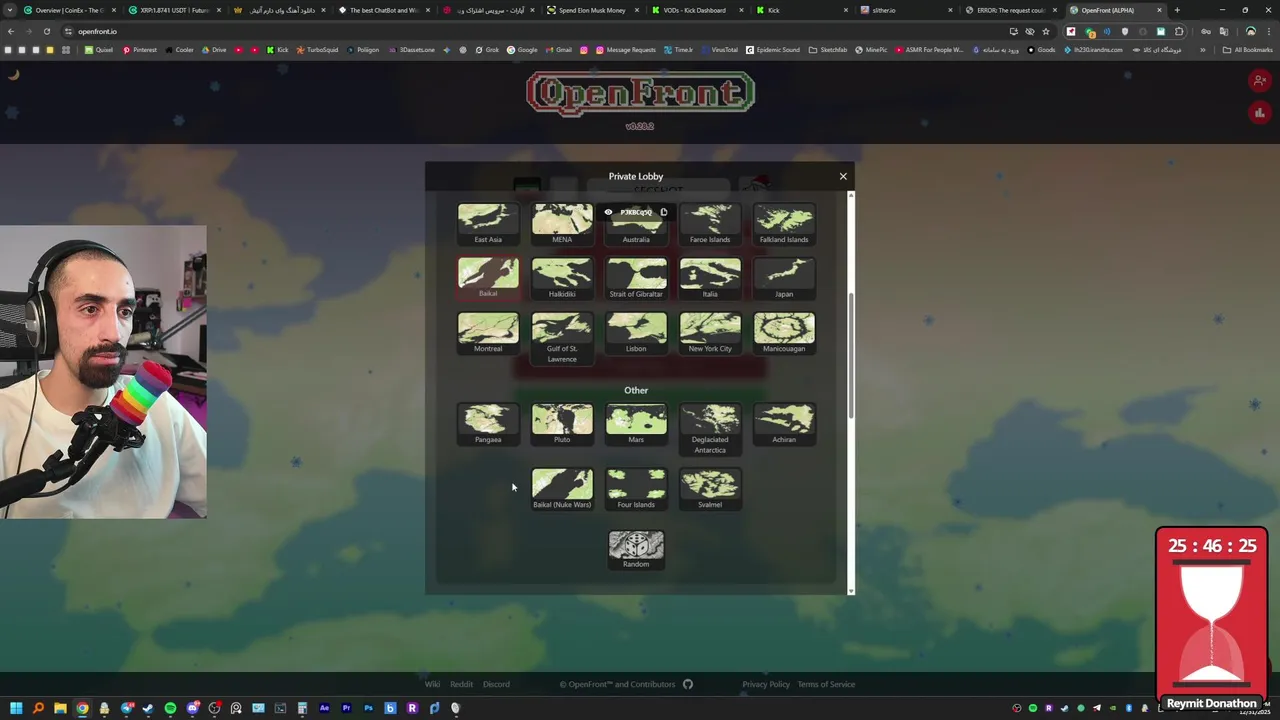Select the Four Islands map
This screenshot has width=1280, height=720.
[636, 489]
